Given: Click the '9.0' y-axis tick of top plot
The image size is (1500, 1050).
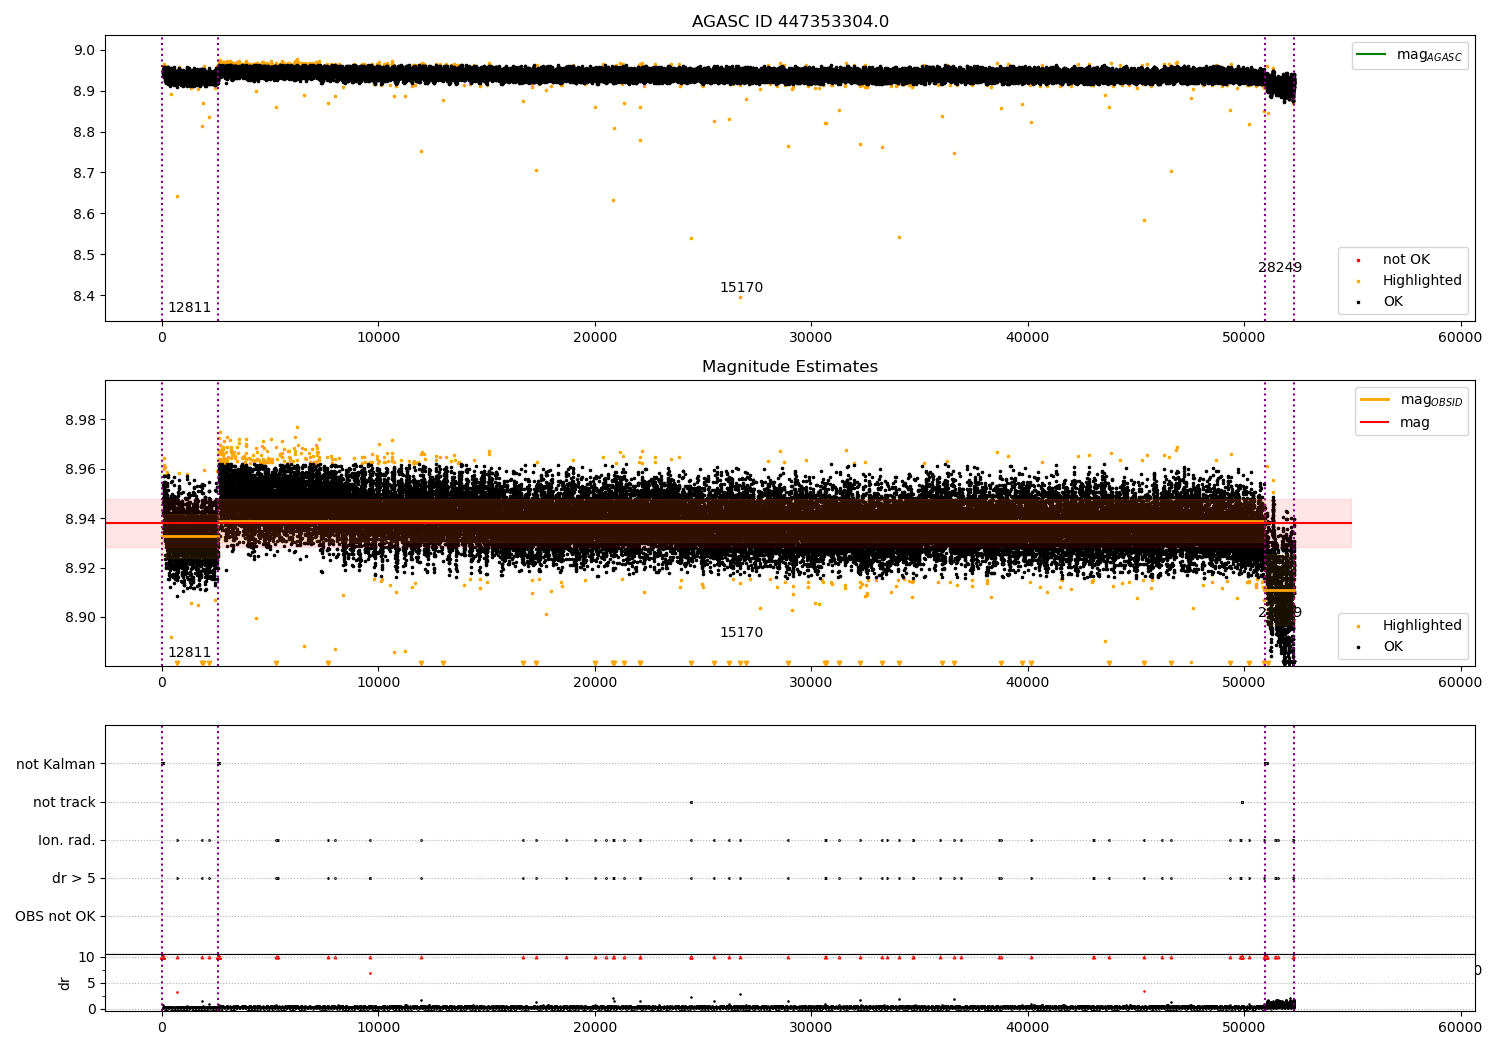Looking at the screenshot, I should pos(86,50).
